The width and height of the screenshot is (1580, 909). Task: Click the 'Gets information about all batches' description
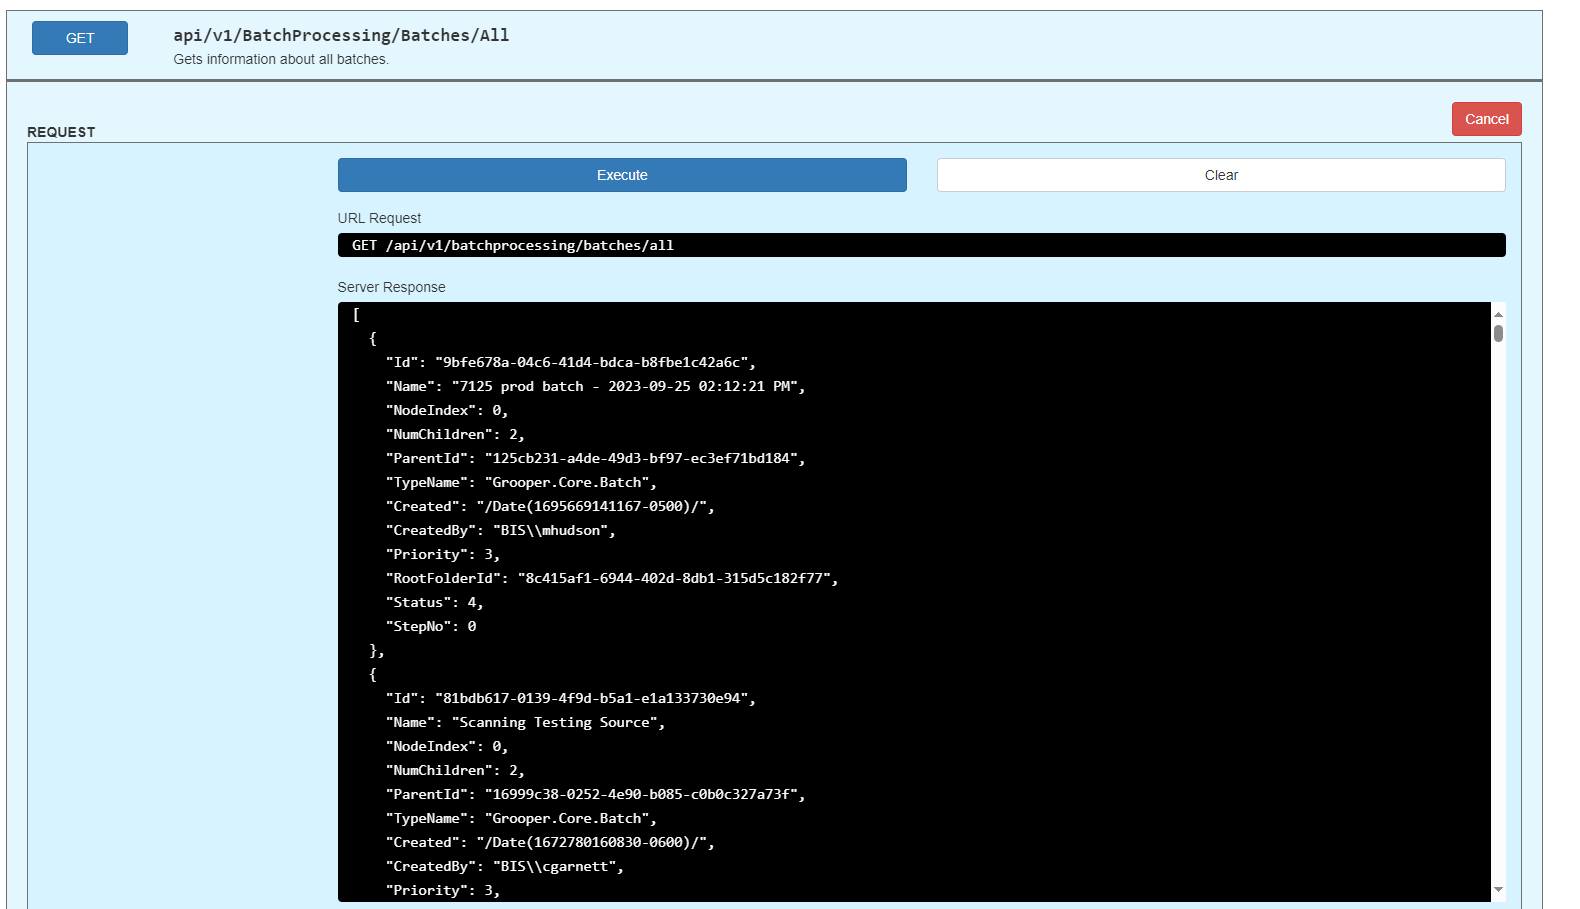point(281,59)
